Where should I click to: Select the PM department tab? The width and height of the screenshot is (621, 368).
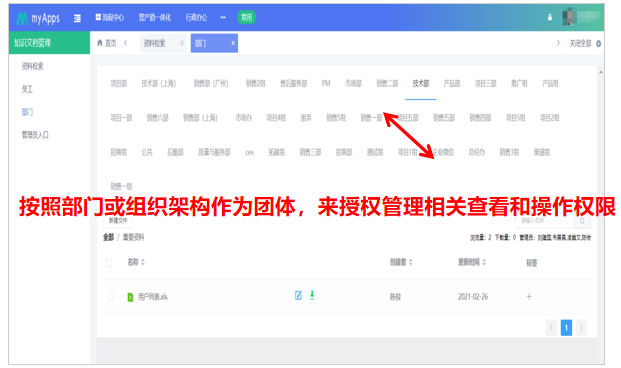(x=326, y=83)
